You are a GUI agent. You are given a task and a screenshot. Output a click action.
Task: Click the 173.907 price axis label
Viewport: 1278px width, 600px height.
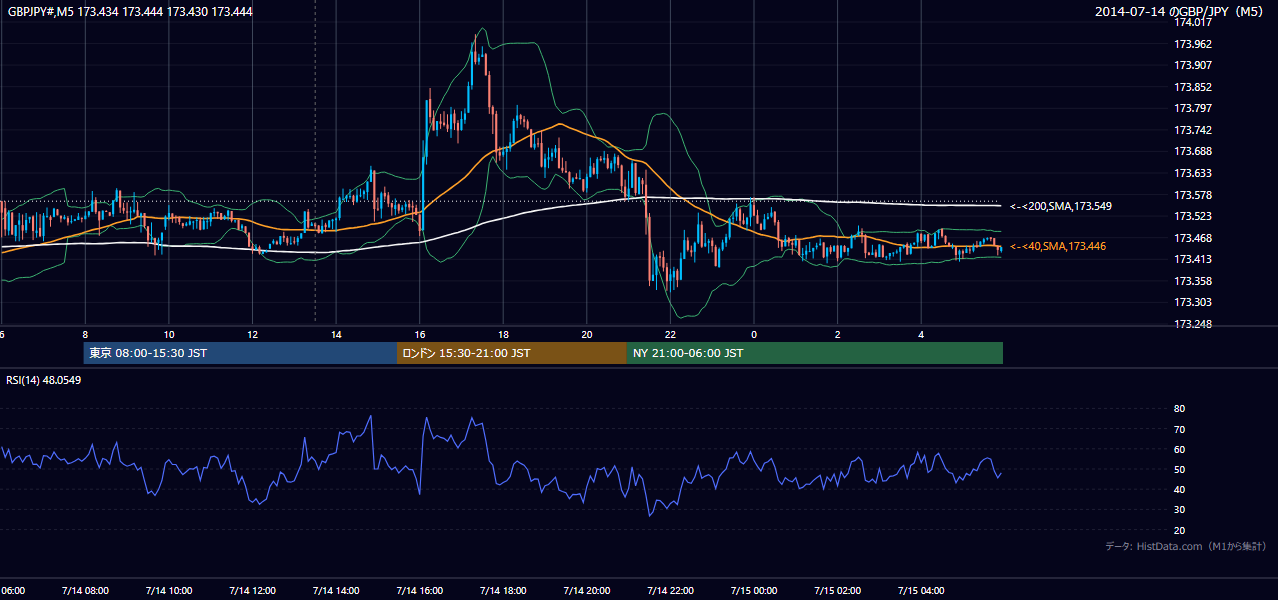pyautogui.click(x=1192, y=66)
